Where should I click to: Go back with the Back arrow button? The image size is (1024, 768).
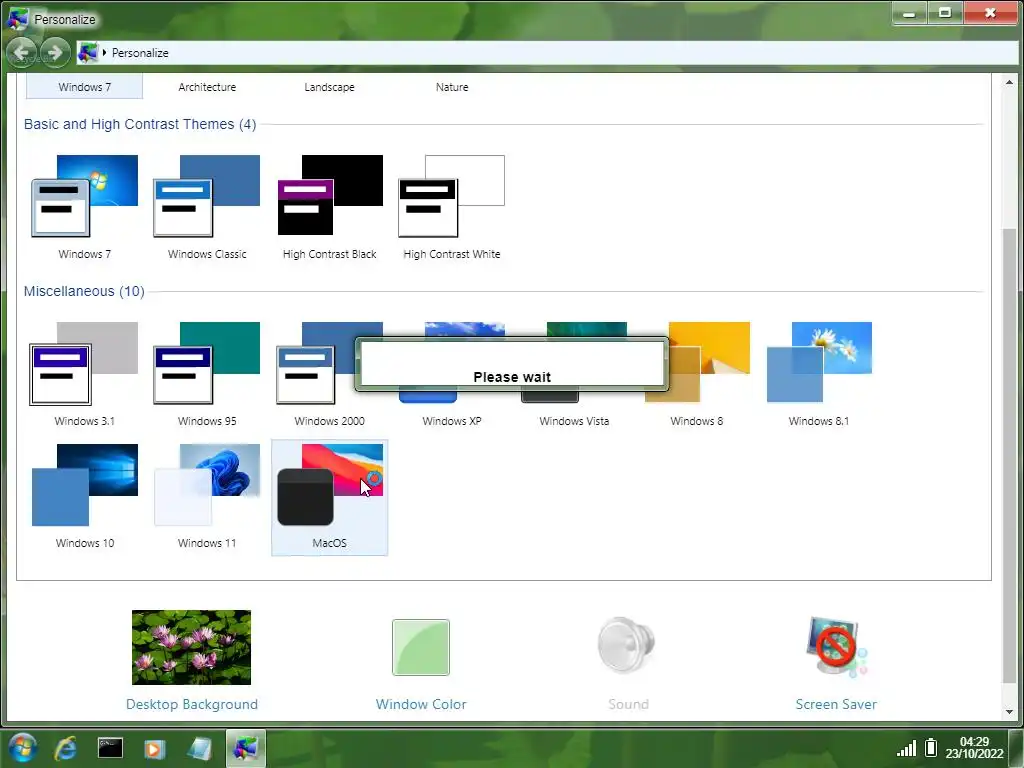(24, 52)
